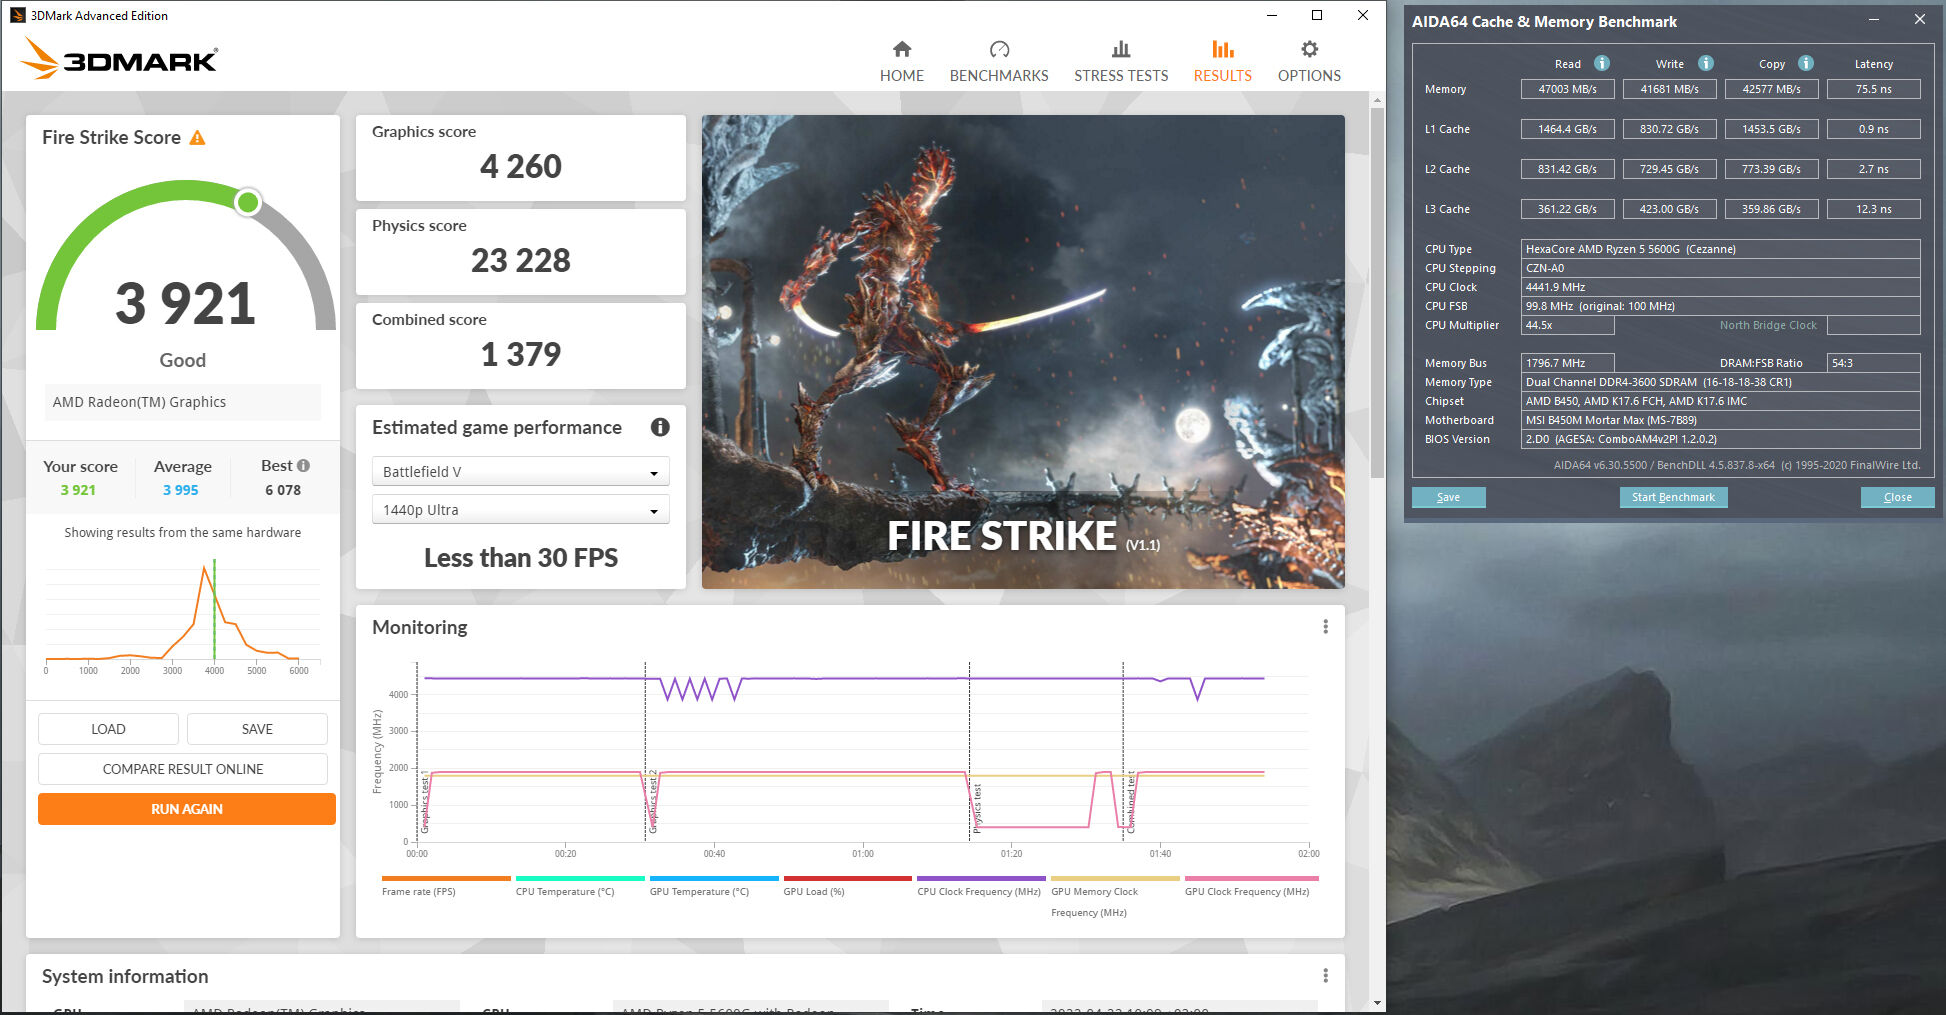
Task: Click the BIOS Version field in AIDA64
Action: click(x=1720, y=439)
